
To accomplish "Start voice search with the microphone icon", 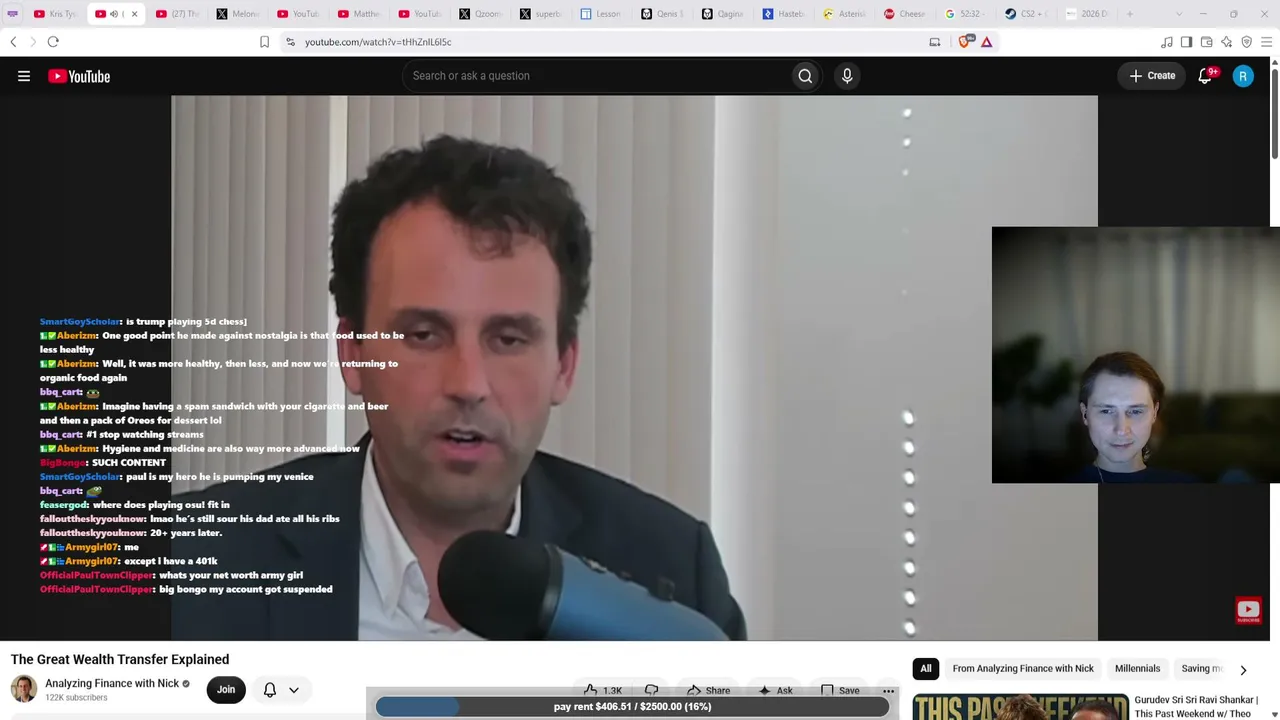I will click(x=847, y=76).
